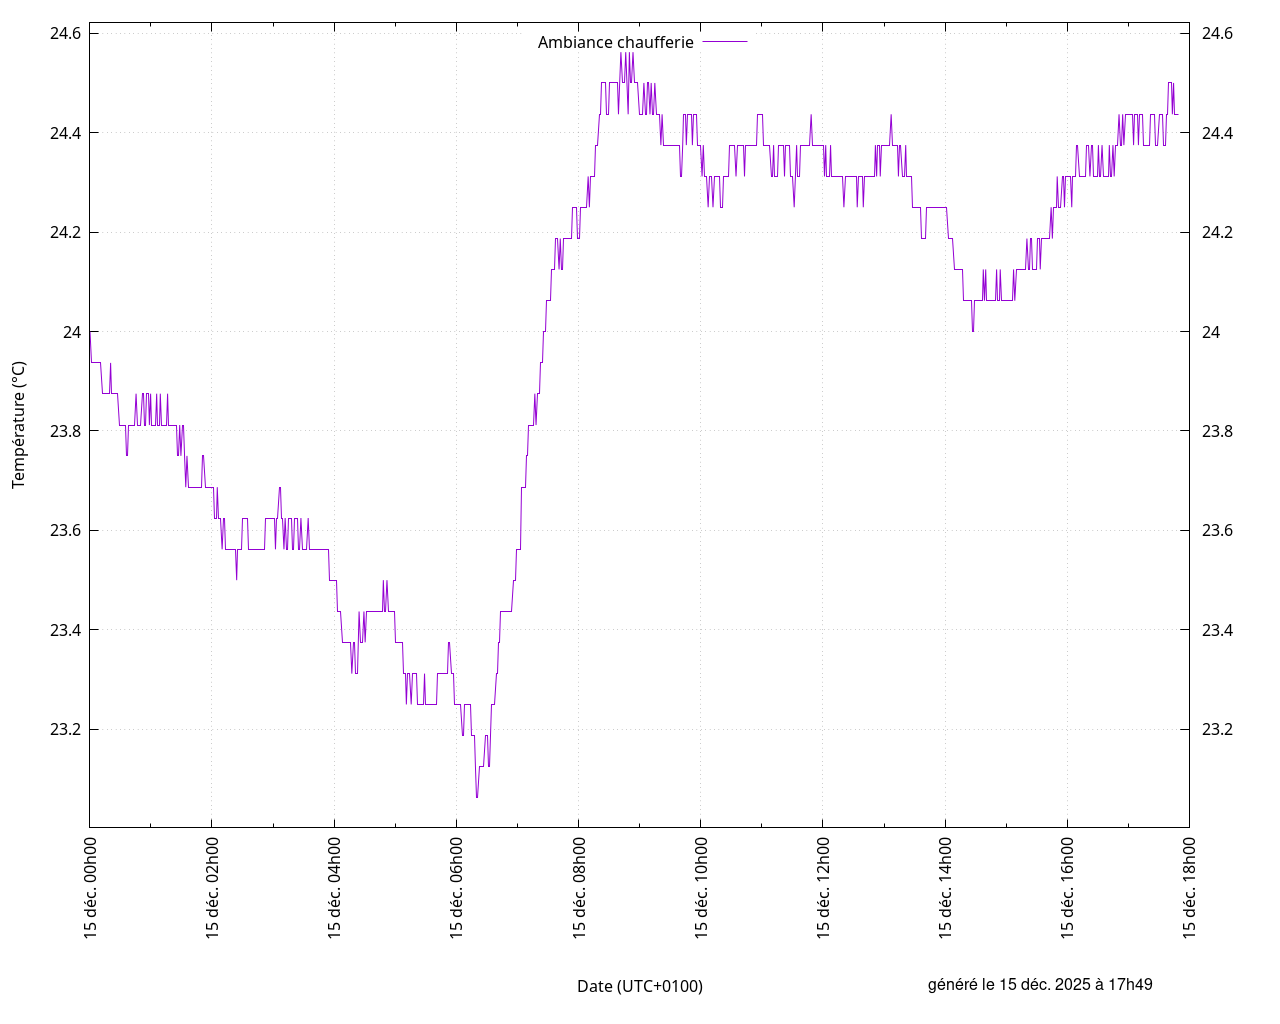
Task: Click the curve's highest peak before 09h00
Action: pos(621,53)
